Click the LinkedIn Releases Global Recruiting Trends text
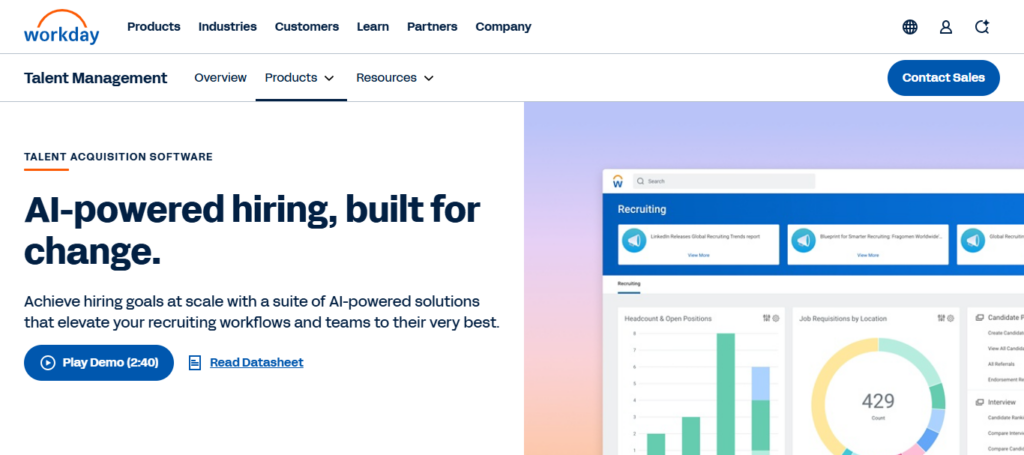Image resolution: width=1024 pixels, height=455 pixels. [x=705, y=236]
